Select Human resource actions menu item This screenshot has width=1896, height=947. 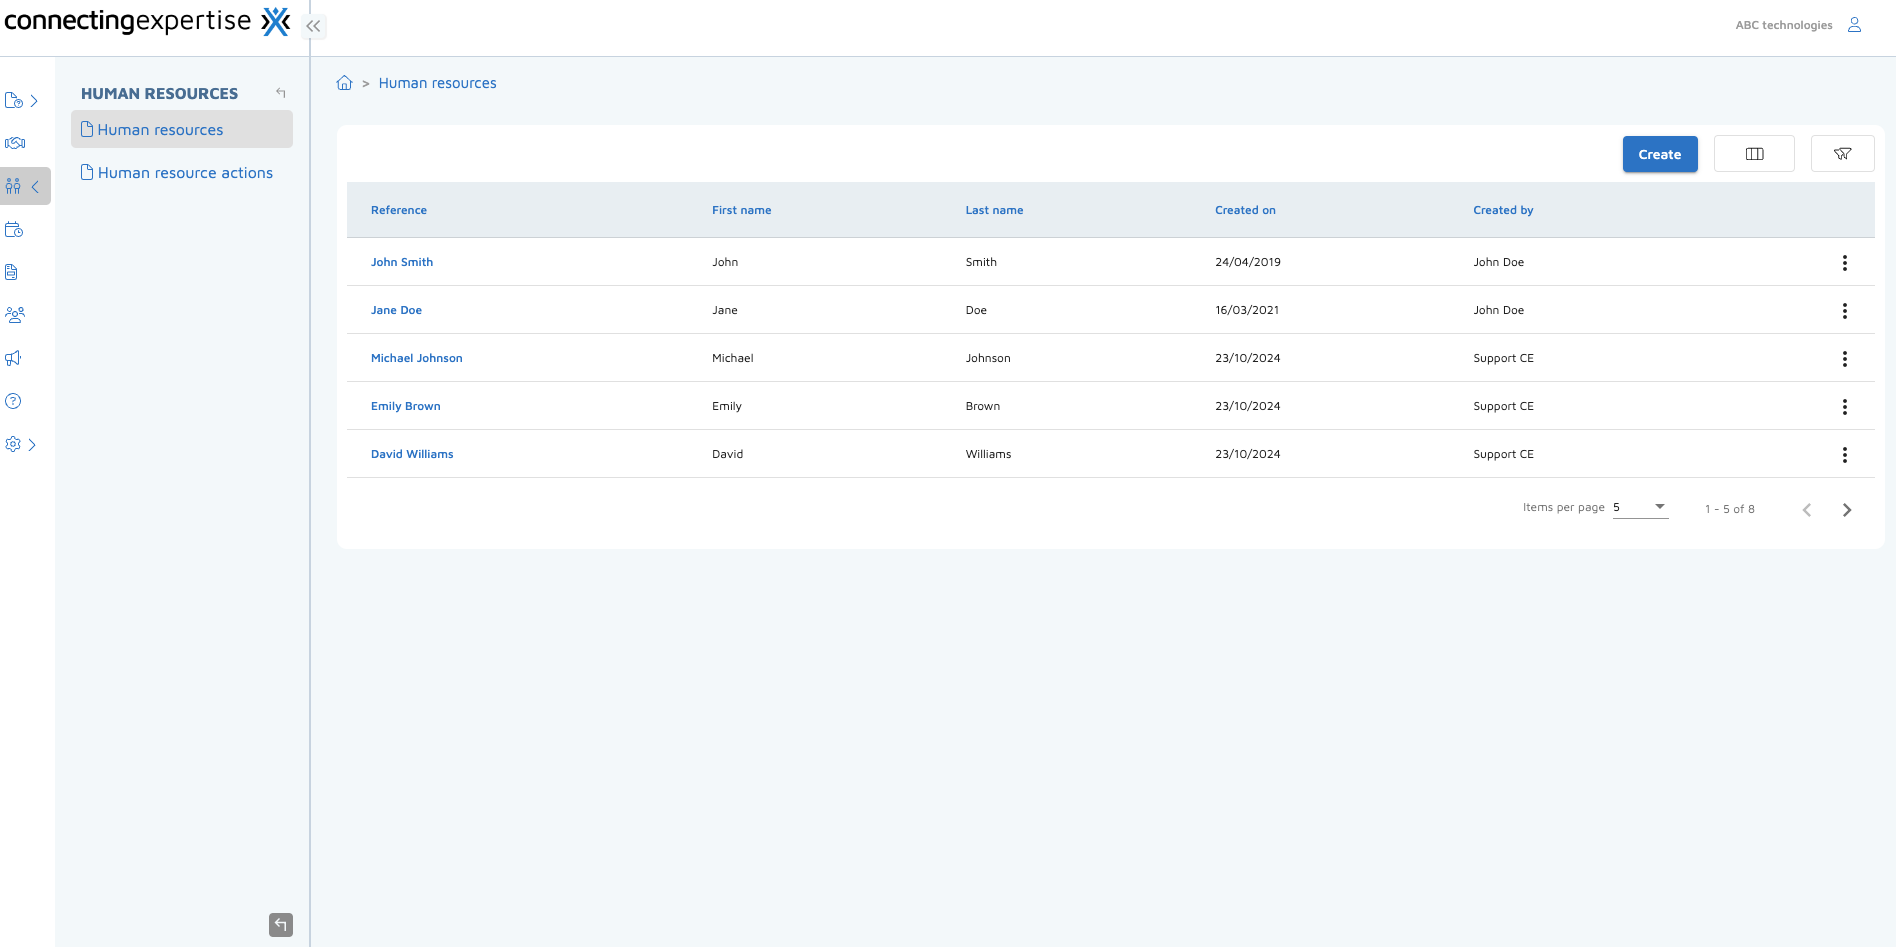point(185,173)
